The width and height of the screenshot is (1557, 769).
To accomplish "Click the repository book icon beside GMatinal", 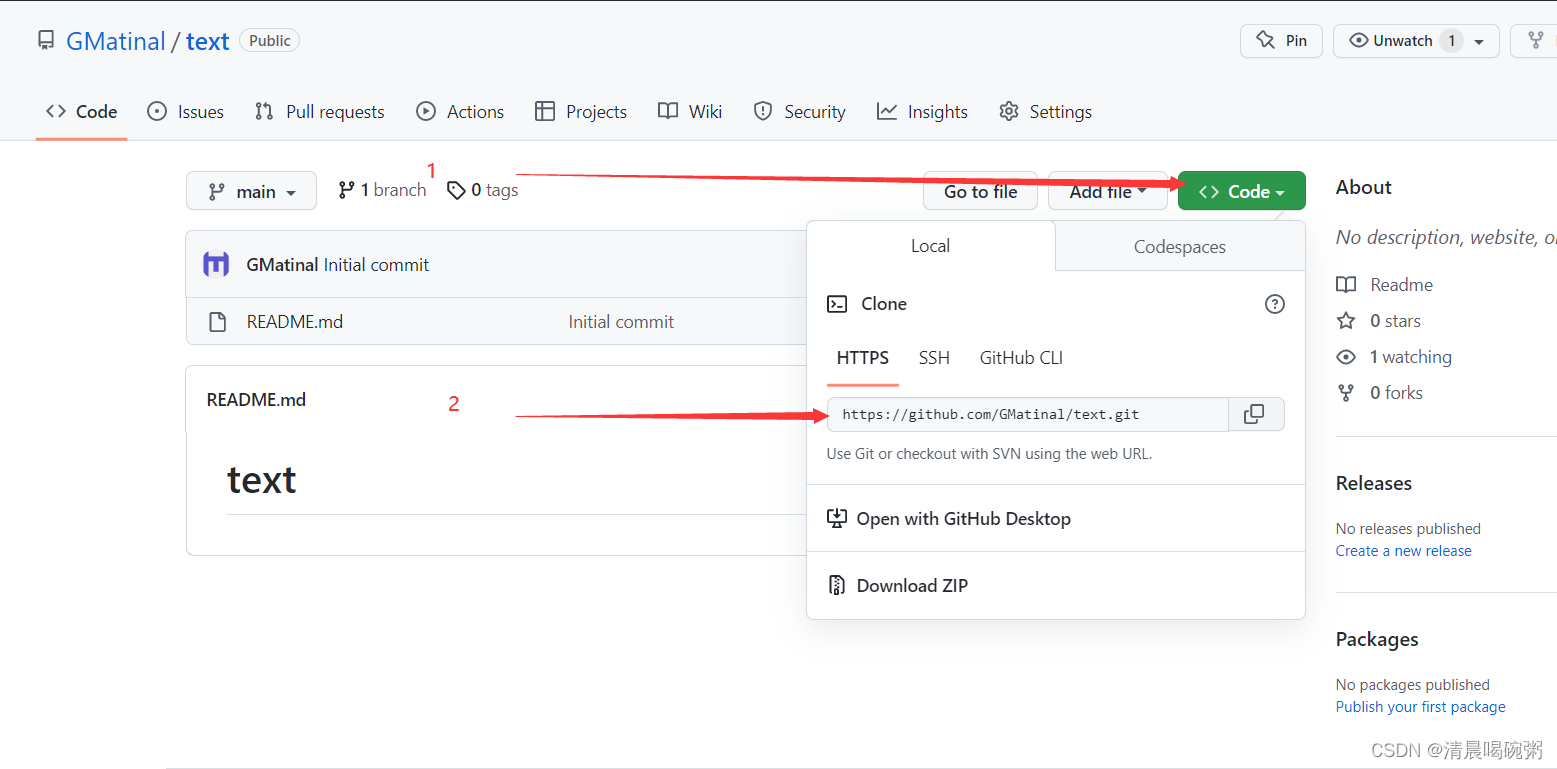I will click(45, 40).
